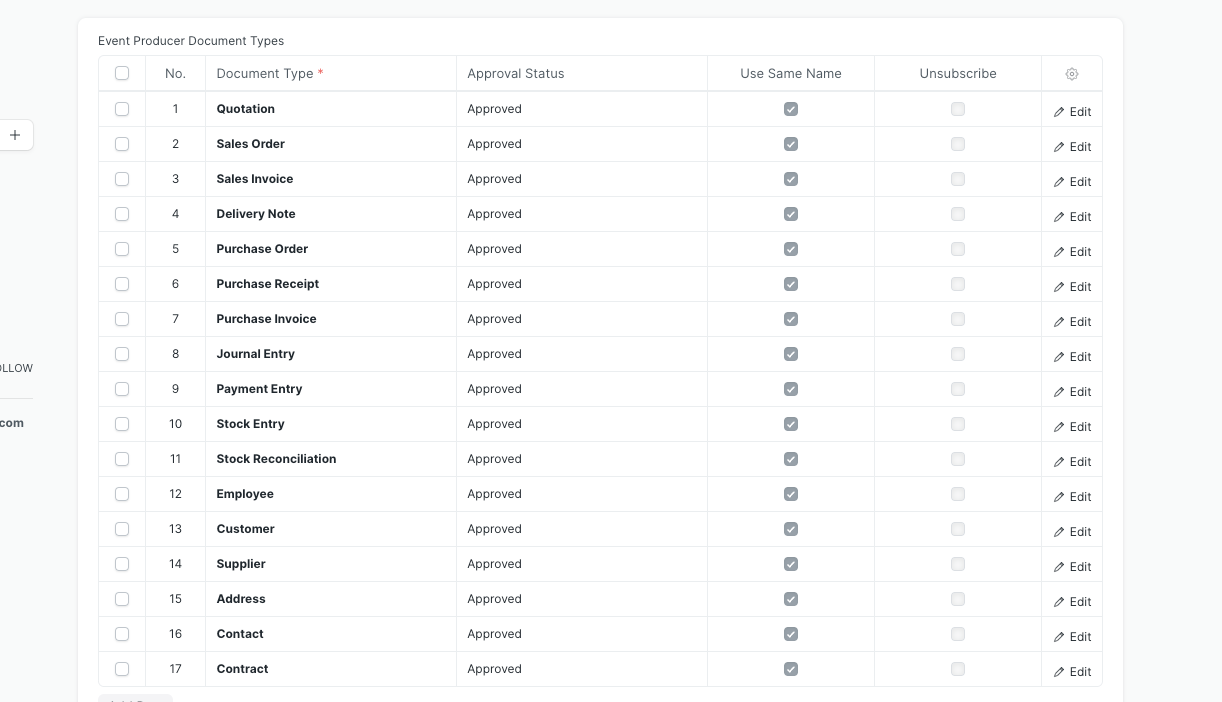1222x702 pixels.
Task: Edit the Contract row at the bottom
Action: coord(1071,671)
